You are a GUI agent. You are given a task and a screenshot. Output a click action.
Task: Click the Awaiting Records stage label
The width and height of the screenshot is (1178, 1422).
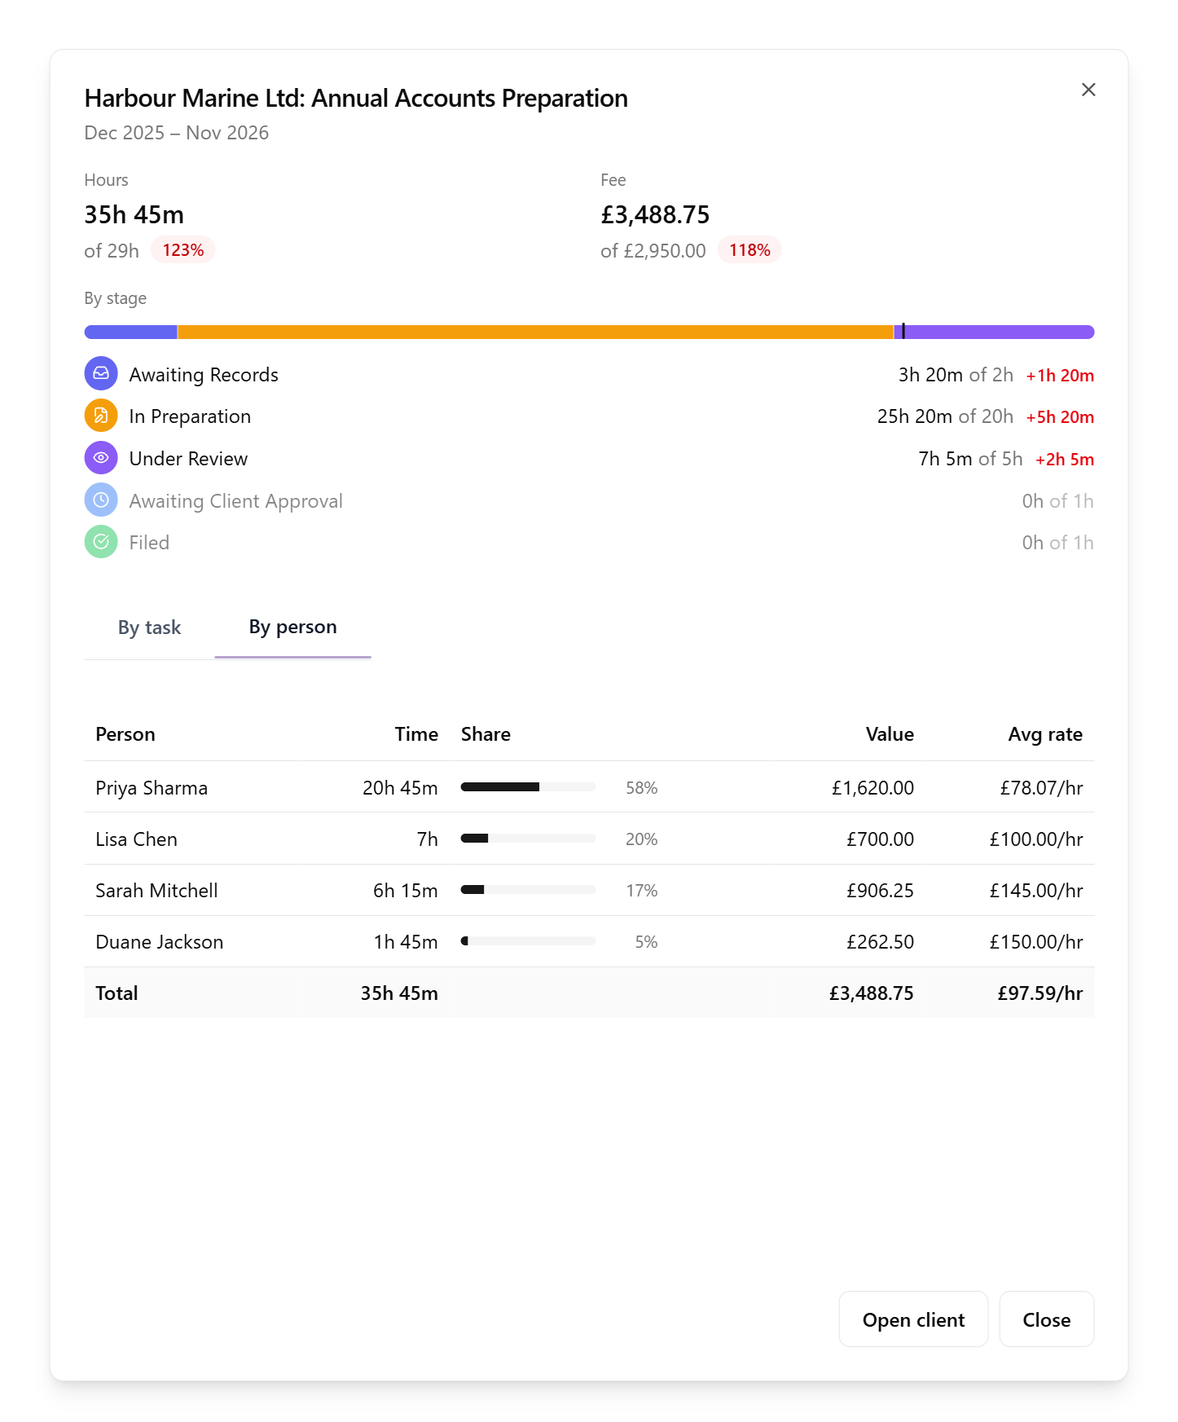click(x=204, y=375)
